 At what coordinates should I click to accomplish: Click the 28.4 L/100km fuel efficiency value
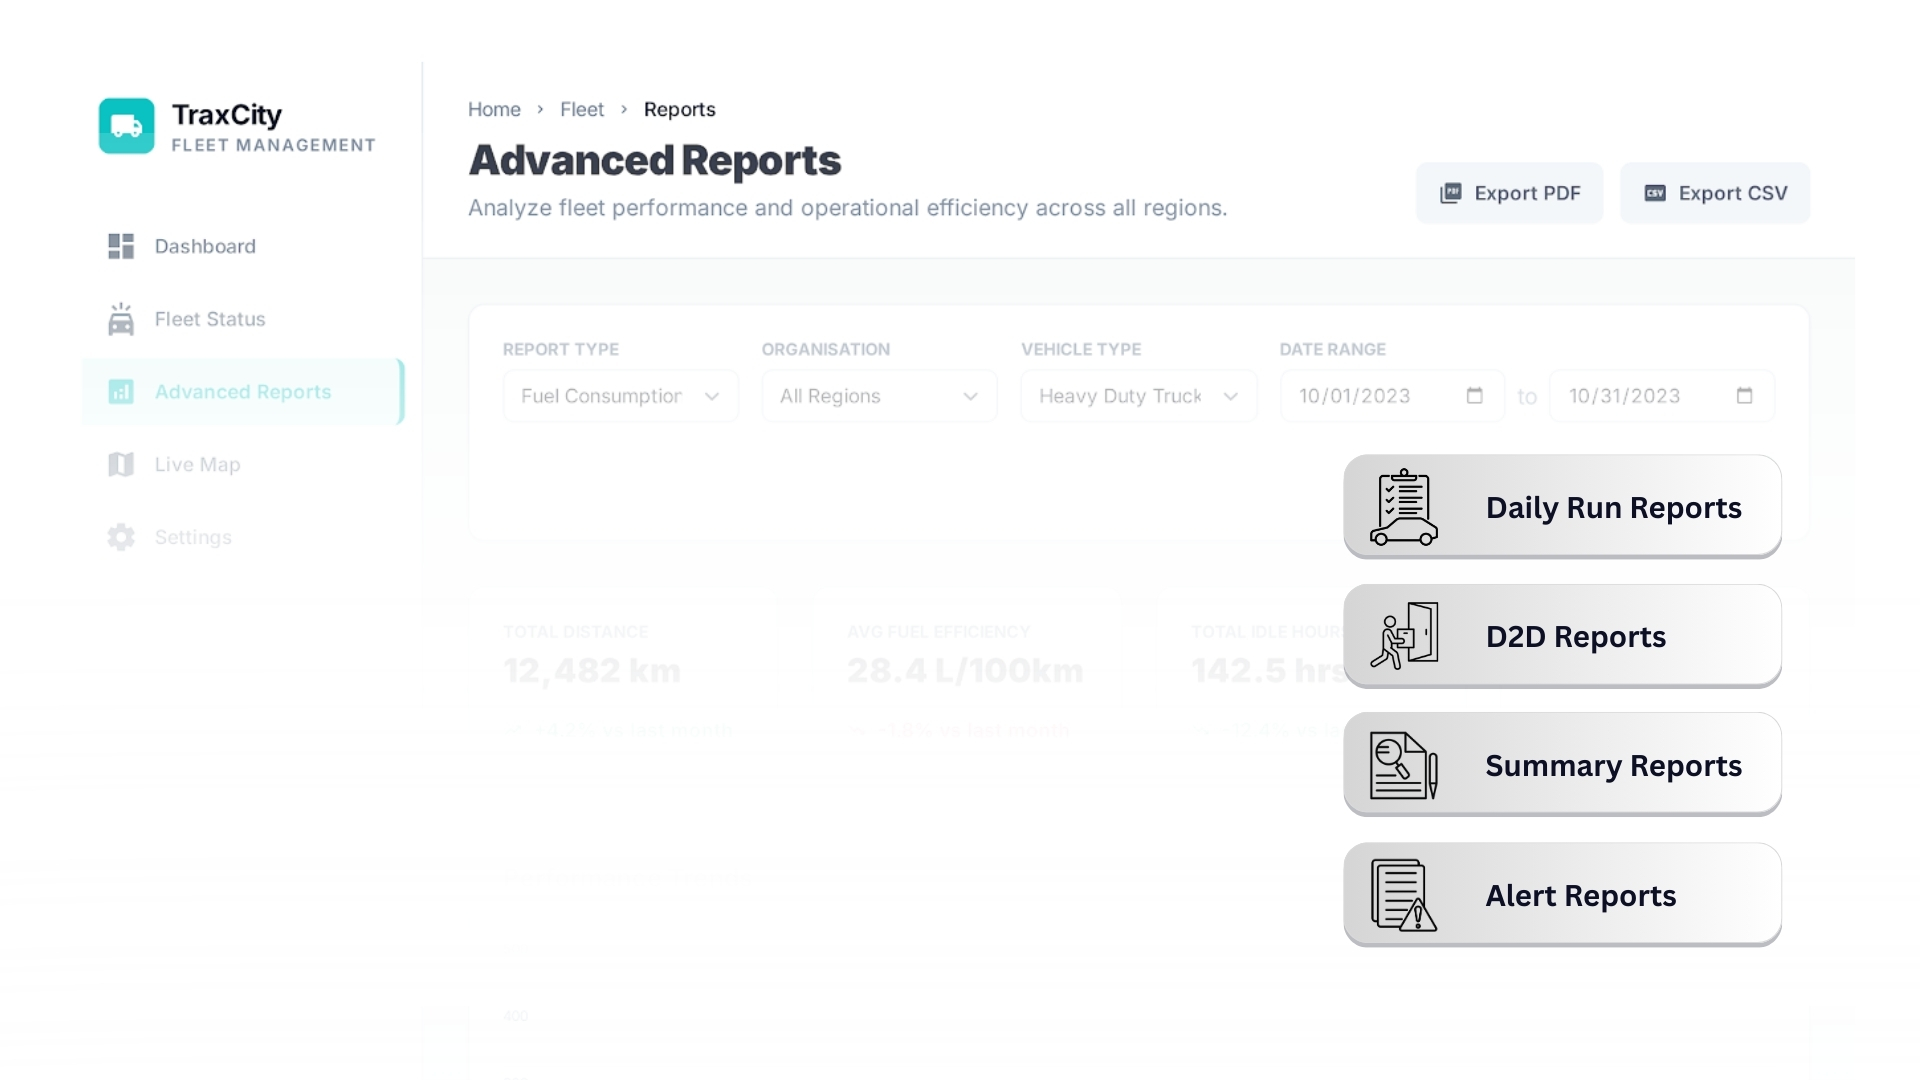(x=965, y=670)
